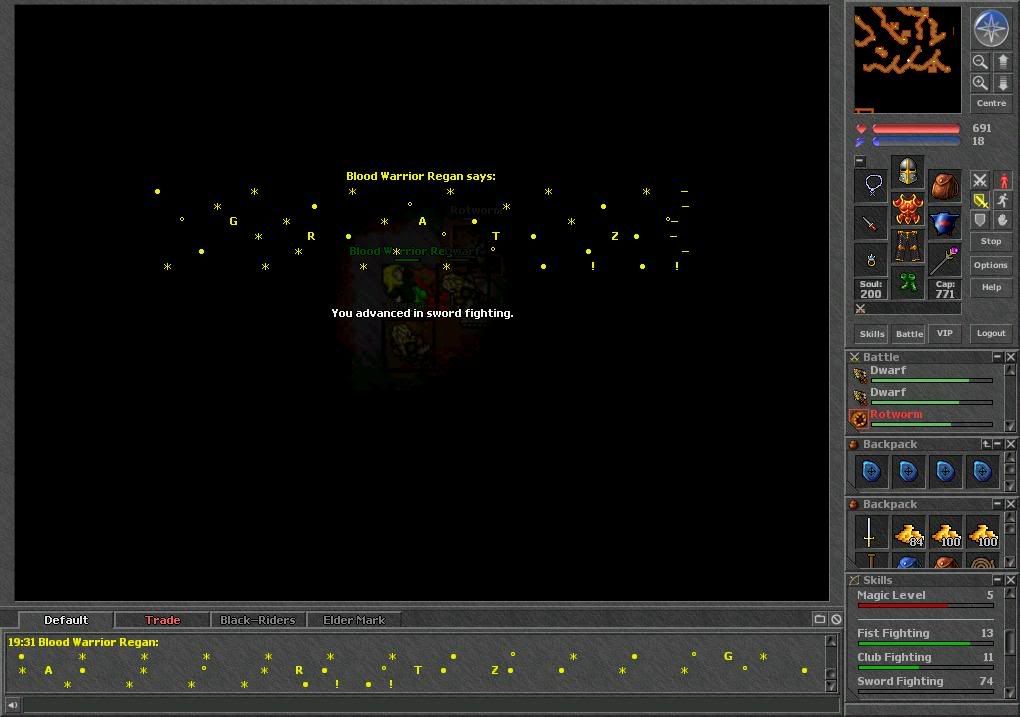1020x717 pixels.
Task: Click the red health bar
Action: (x=916, y=129)
